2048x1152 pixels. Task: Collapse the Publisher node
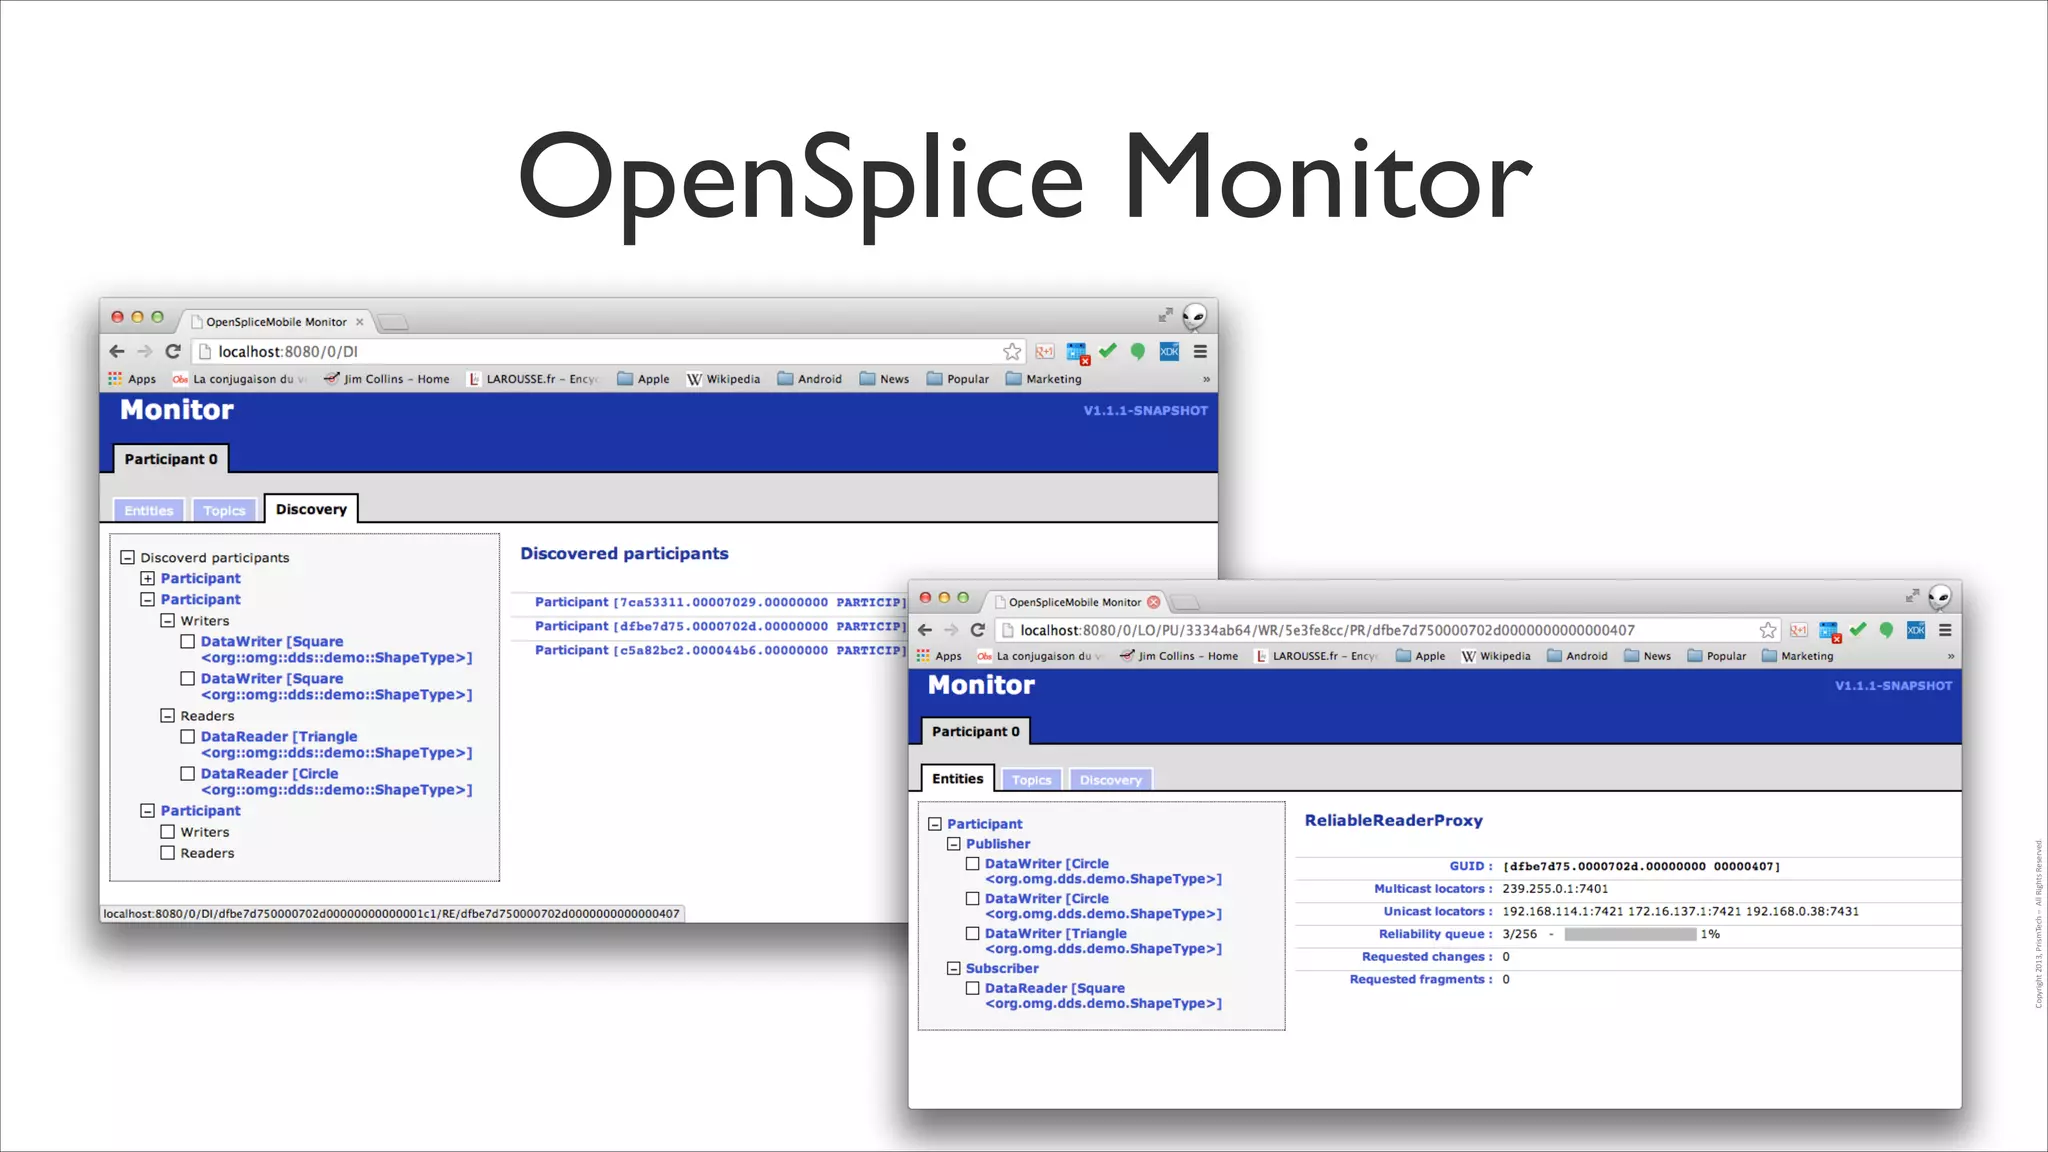coord(954,844)
